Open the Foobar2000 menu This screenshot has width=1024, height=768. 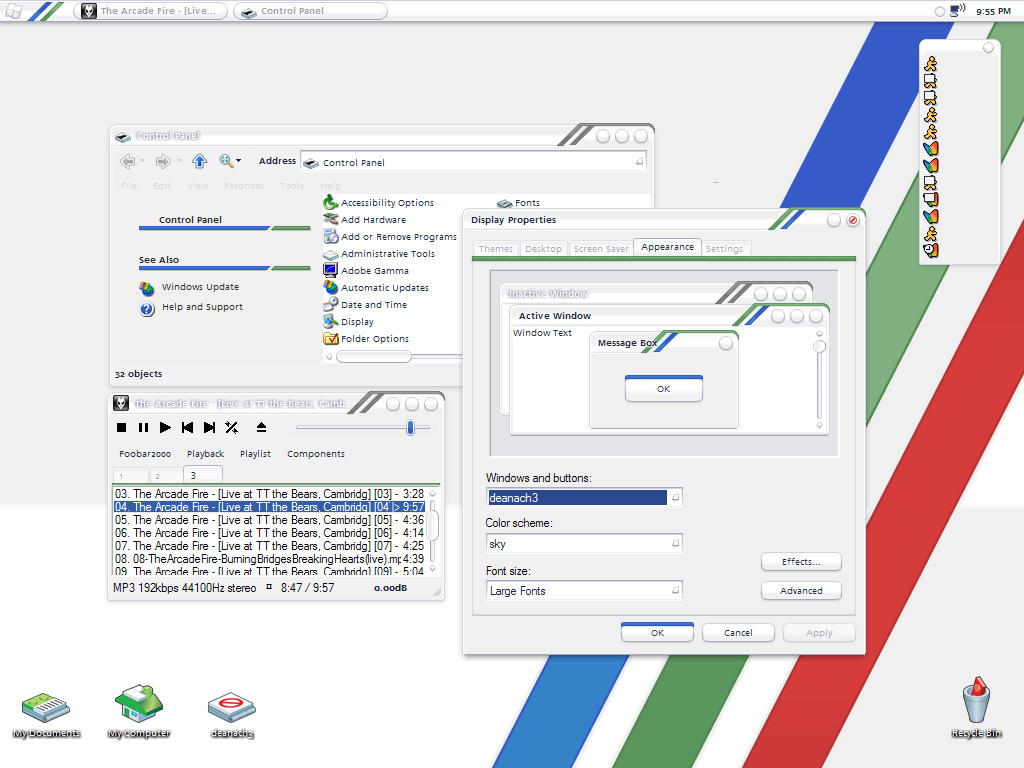pos(145,454)
